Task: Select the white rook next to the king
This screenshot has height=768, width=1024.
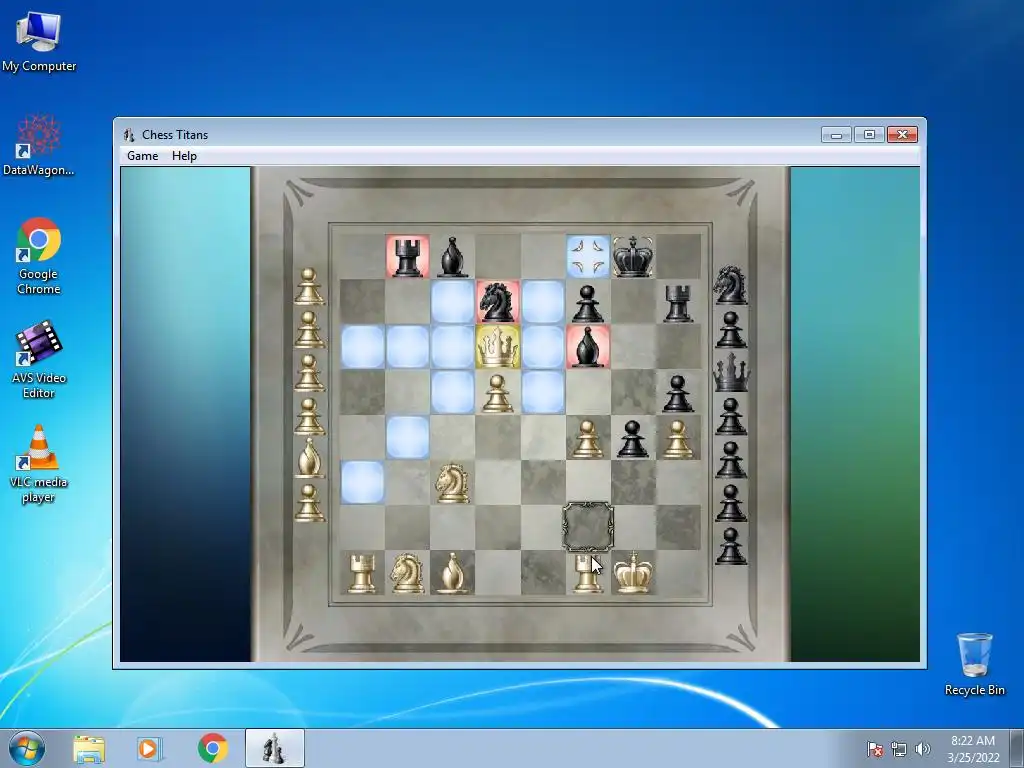Action: click(x=586, y=573)
